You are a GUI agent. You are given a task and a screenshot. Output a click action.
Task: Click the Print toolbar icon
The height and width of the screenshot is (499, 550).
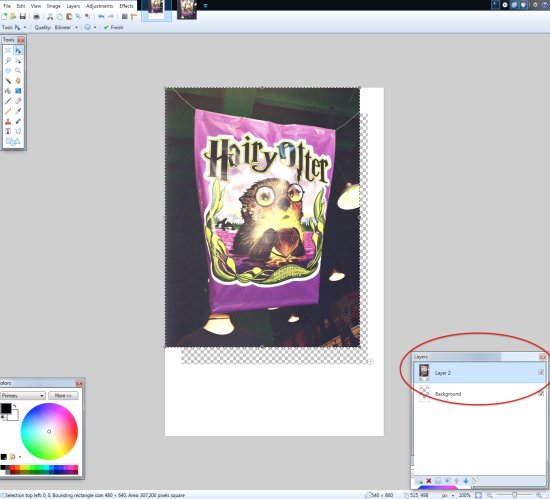pyautogui.click(x=36, y=16)
